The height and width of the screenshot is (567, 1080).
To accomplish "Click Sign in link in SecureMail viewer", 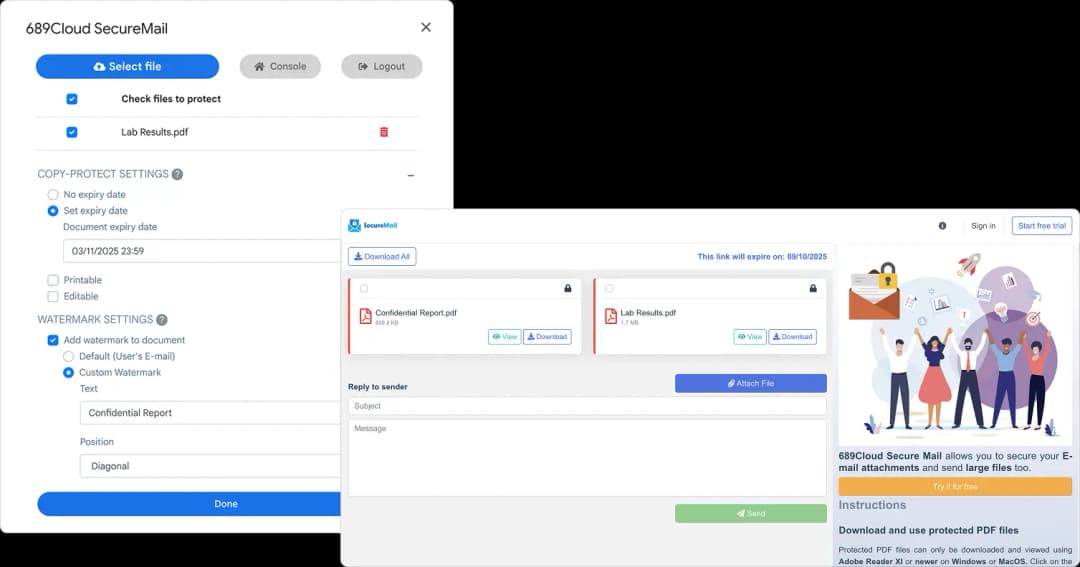I will (983, 225).
